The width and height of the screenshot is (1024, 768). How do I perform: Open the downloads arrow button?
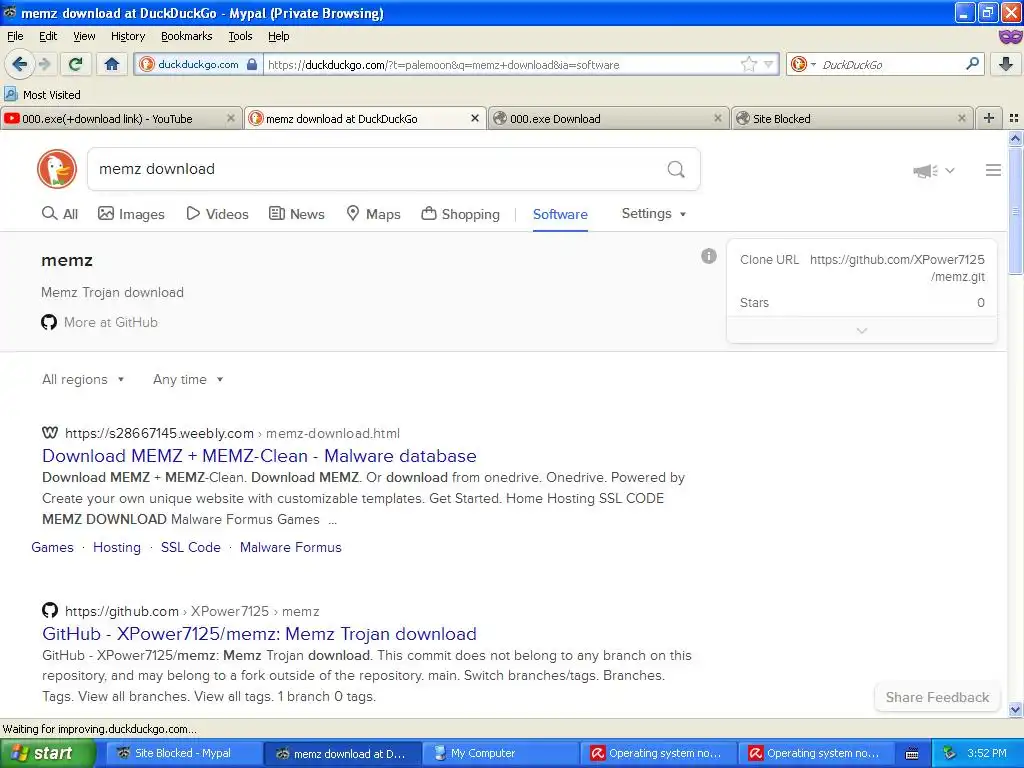(1006, 64)
